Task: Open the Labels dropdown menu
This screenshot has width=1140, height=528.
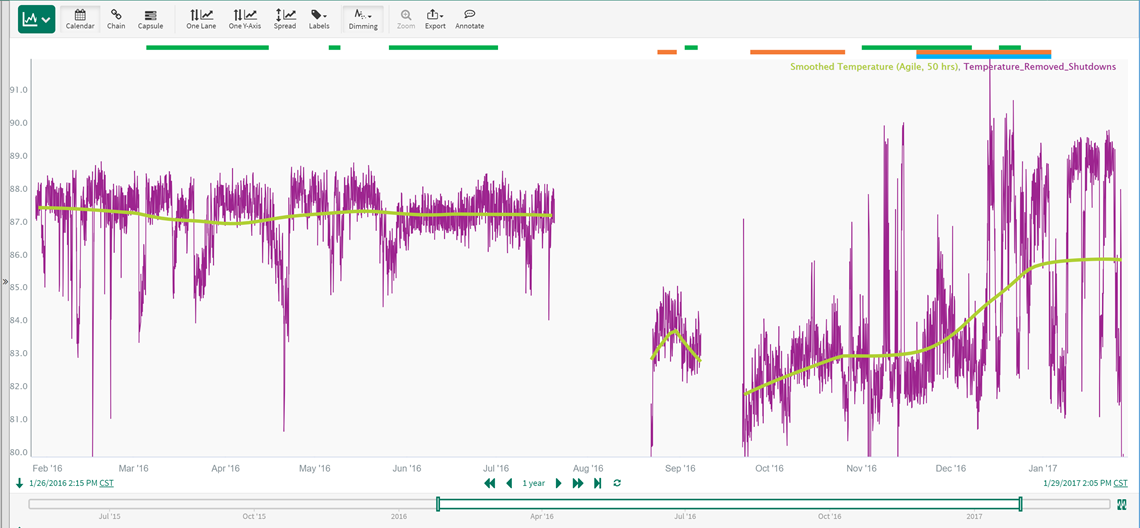Action: click(x=319, y=19)
